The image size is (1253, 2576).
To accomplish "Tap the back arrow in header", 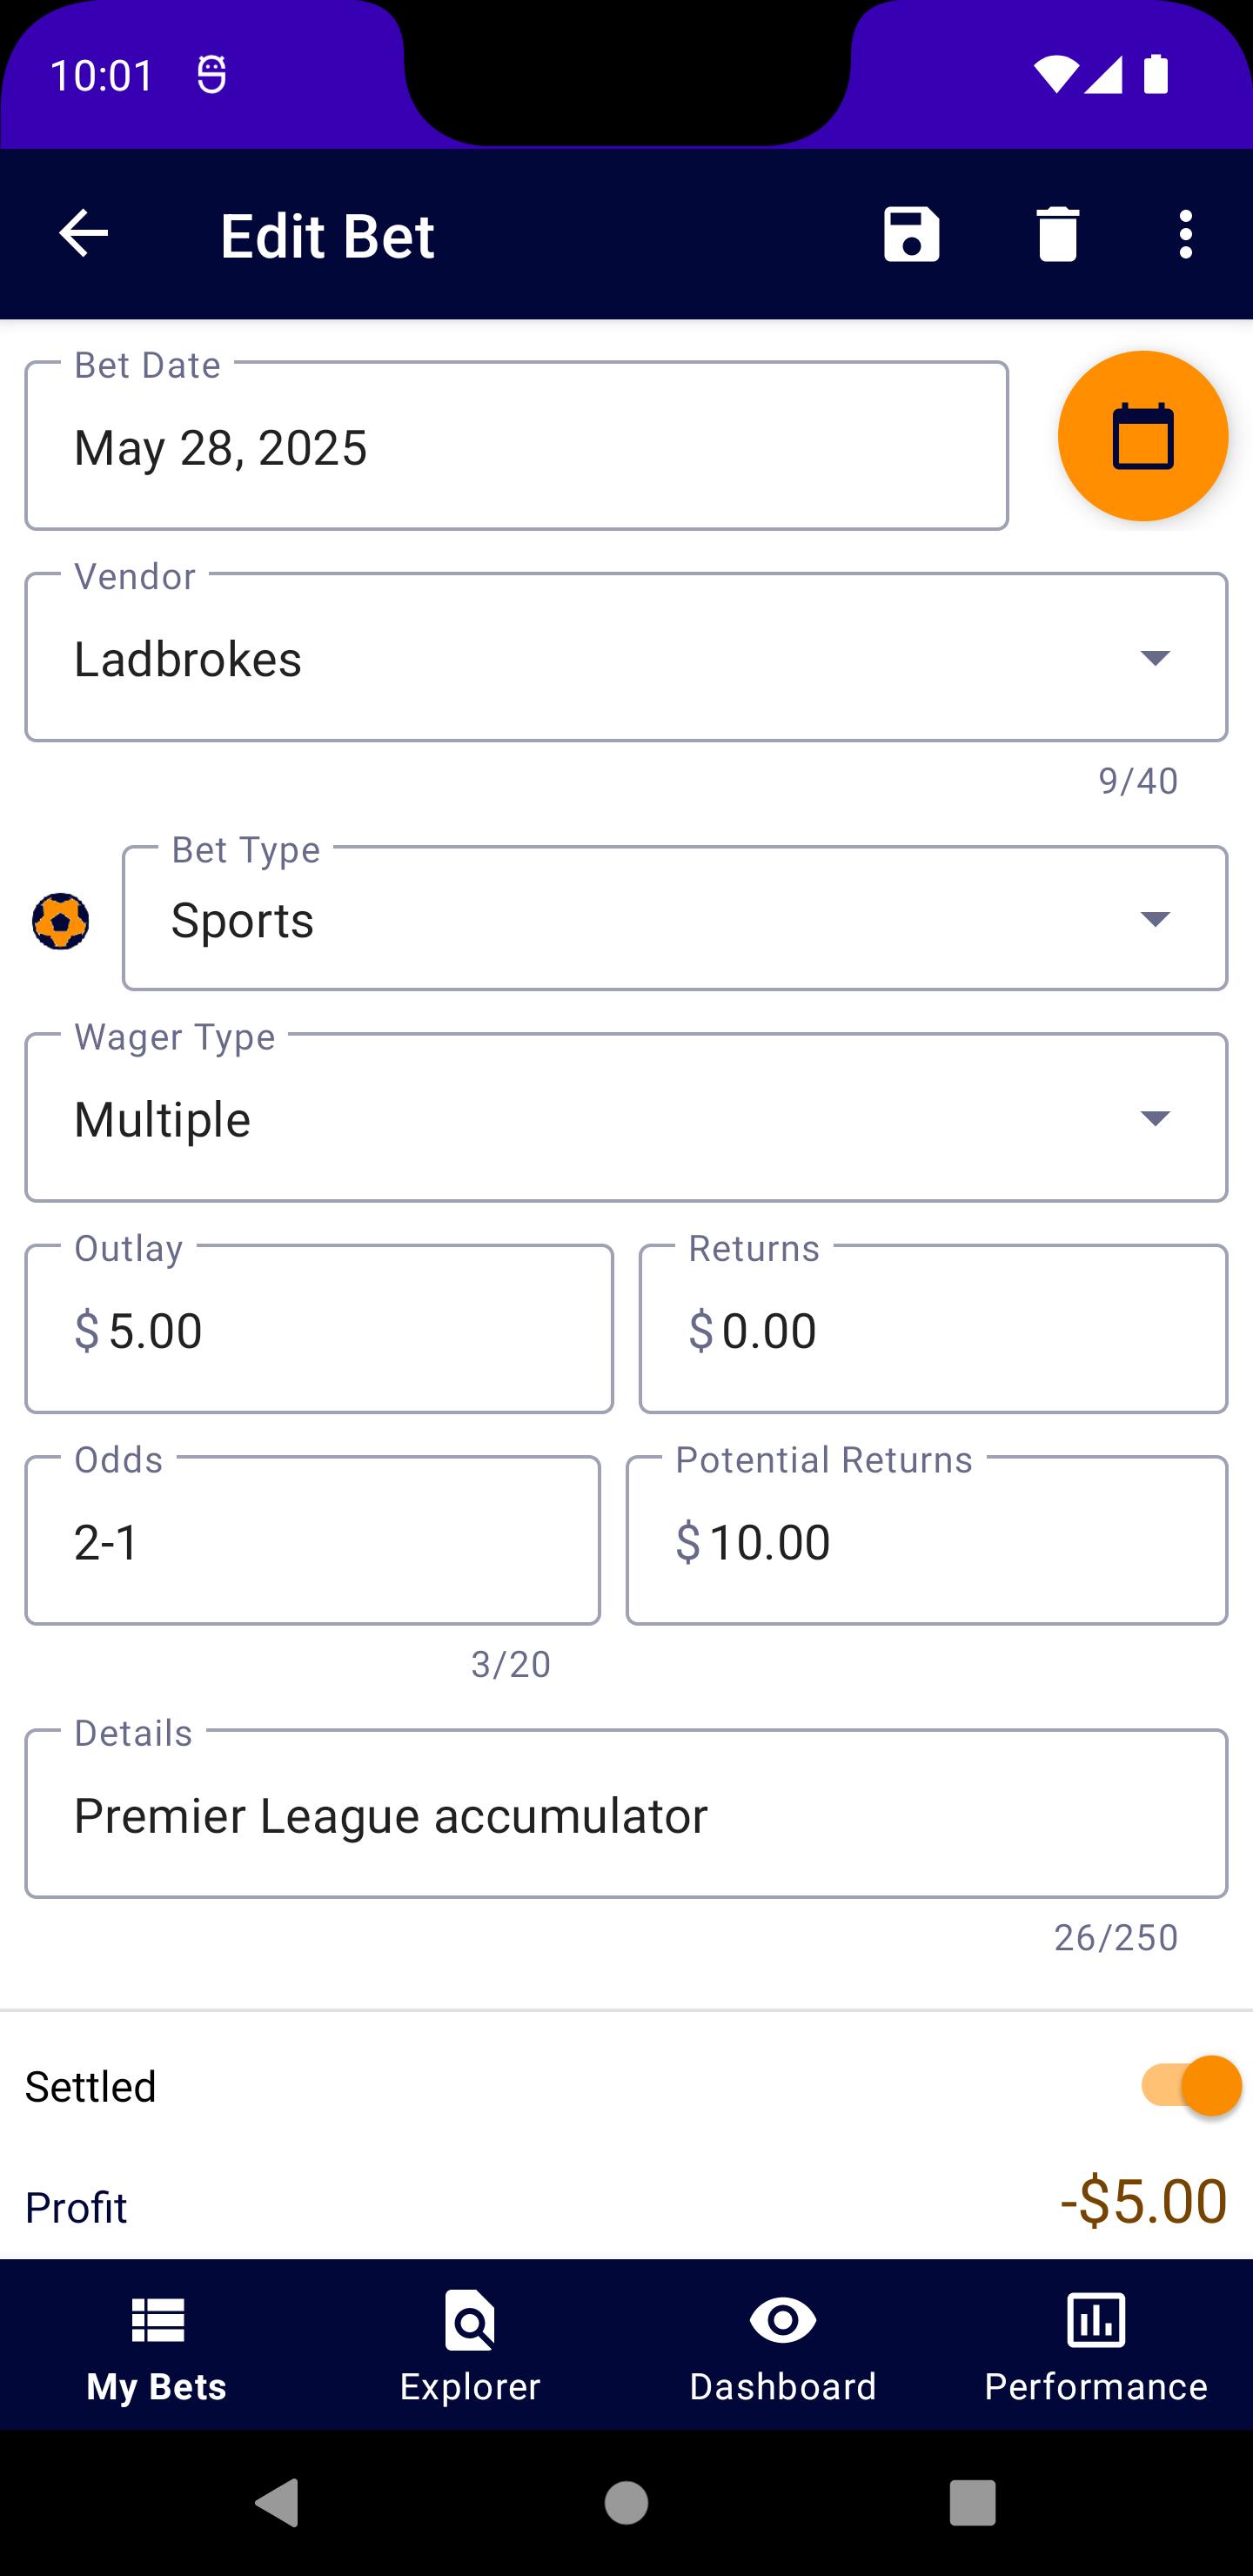I will click(x=84, y=234).
